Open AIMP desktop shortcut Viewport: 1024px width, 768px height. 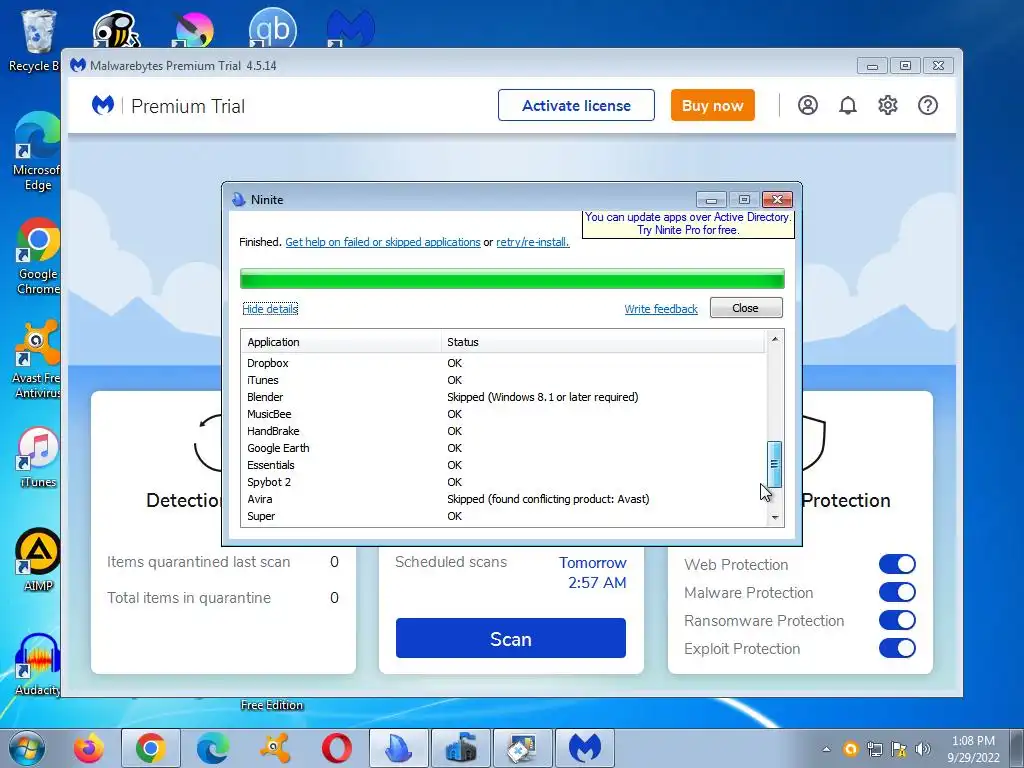(x=38, y=560)
